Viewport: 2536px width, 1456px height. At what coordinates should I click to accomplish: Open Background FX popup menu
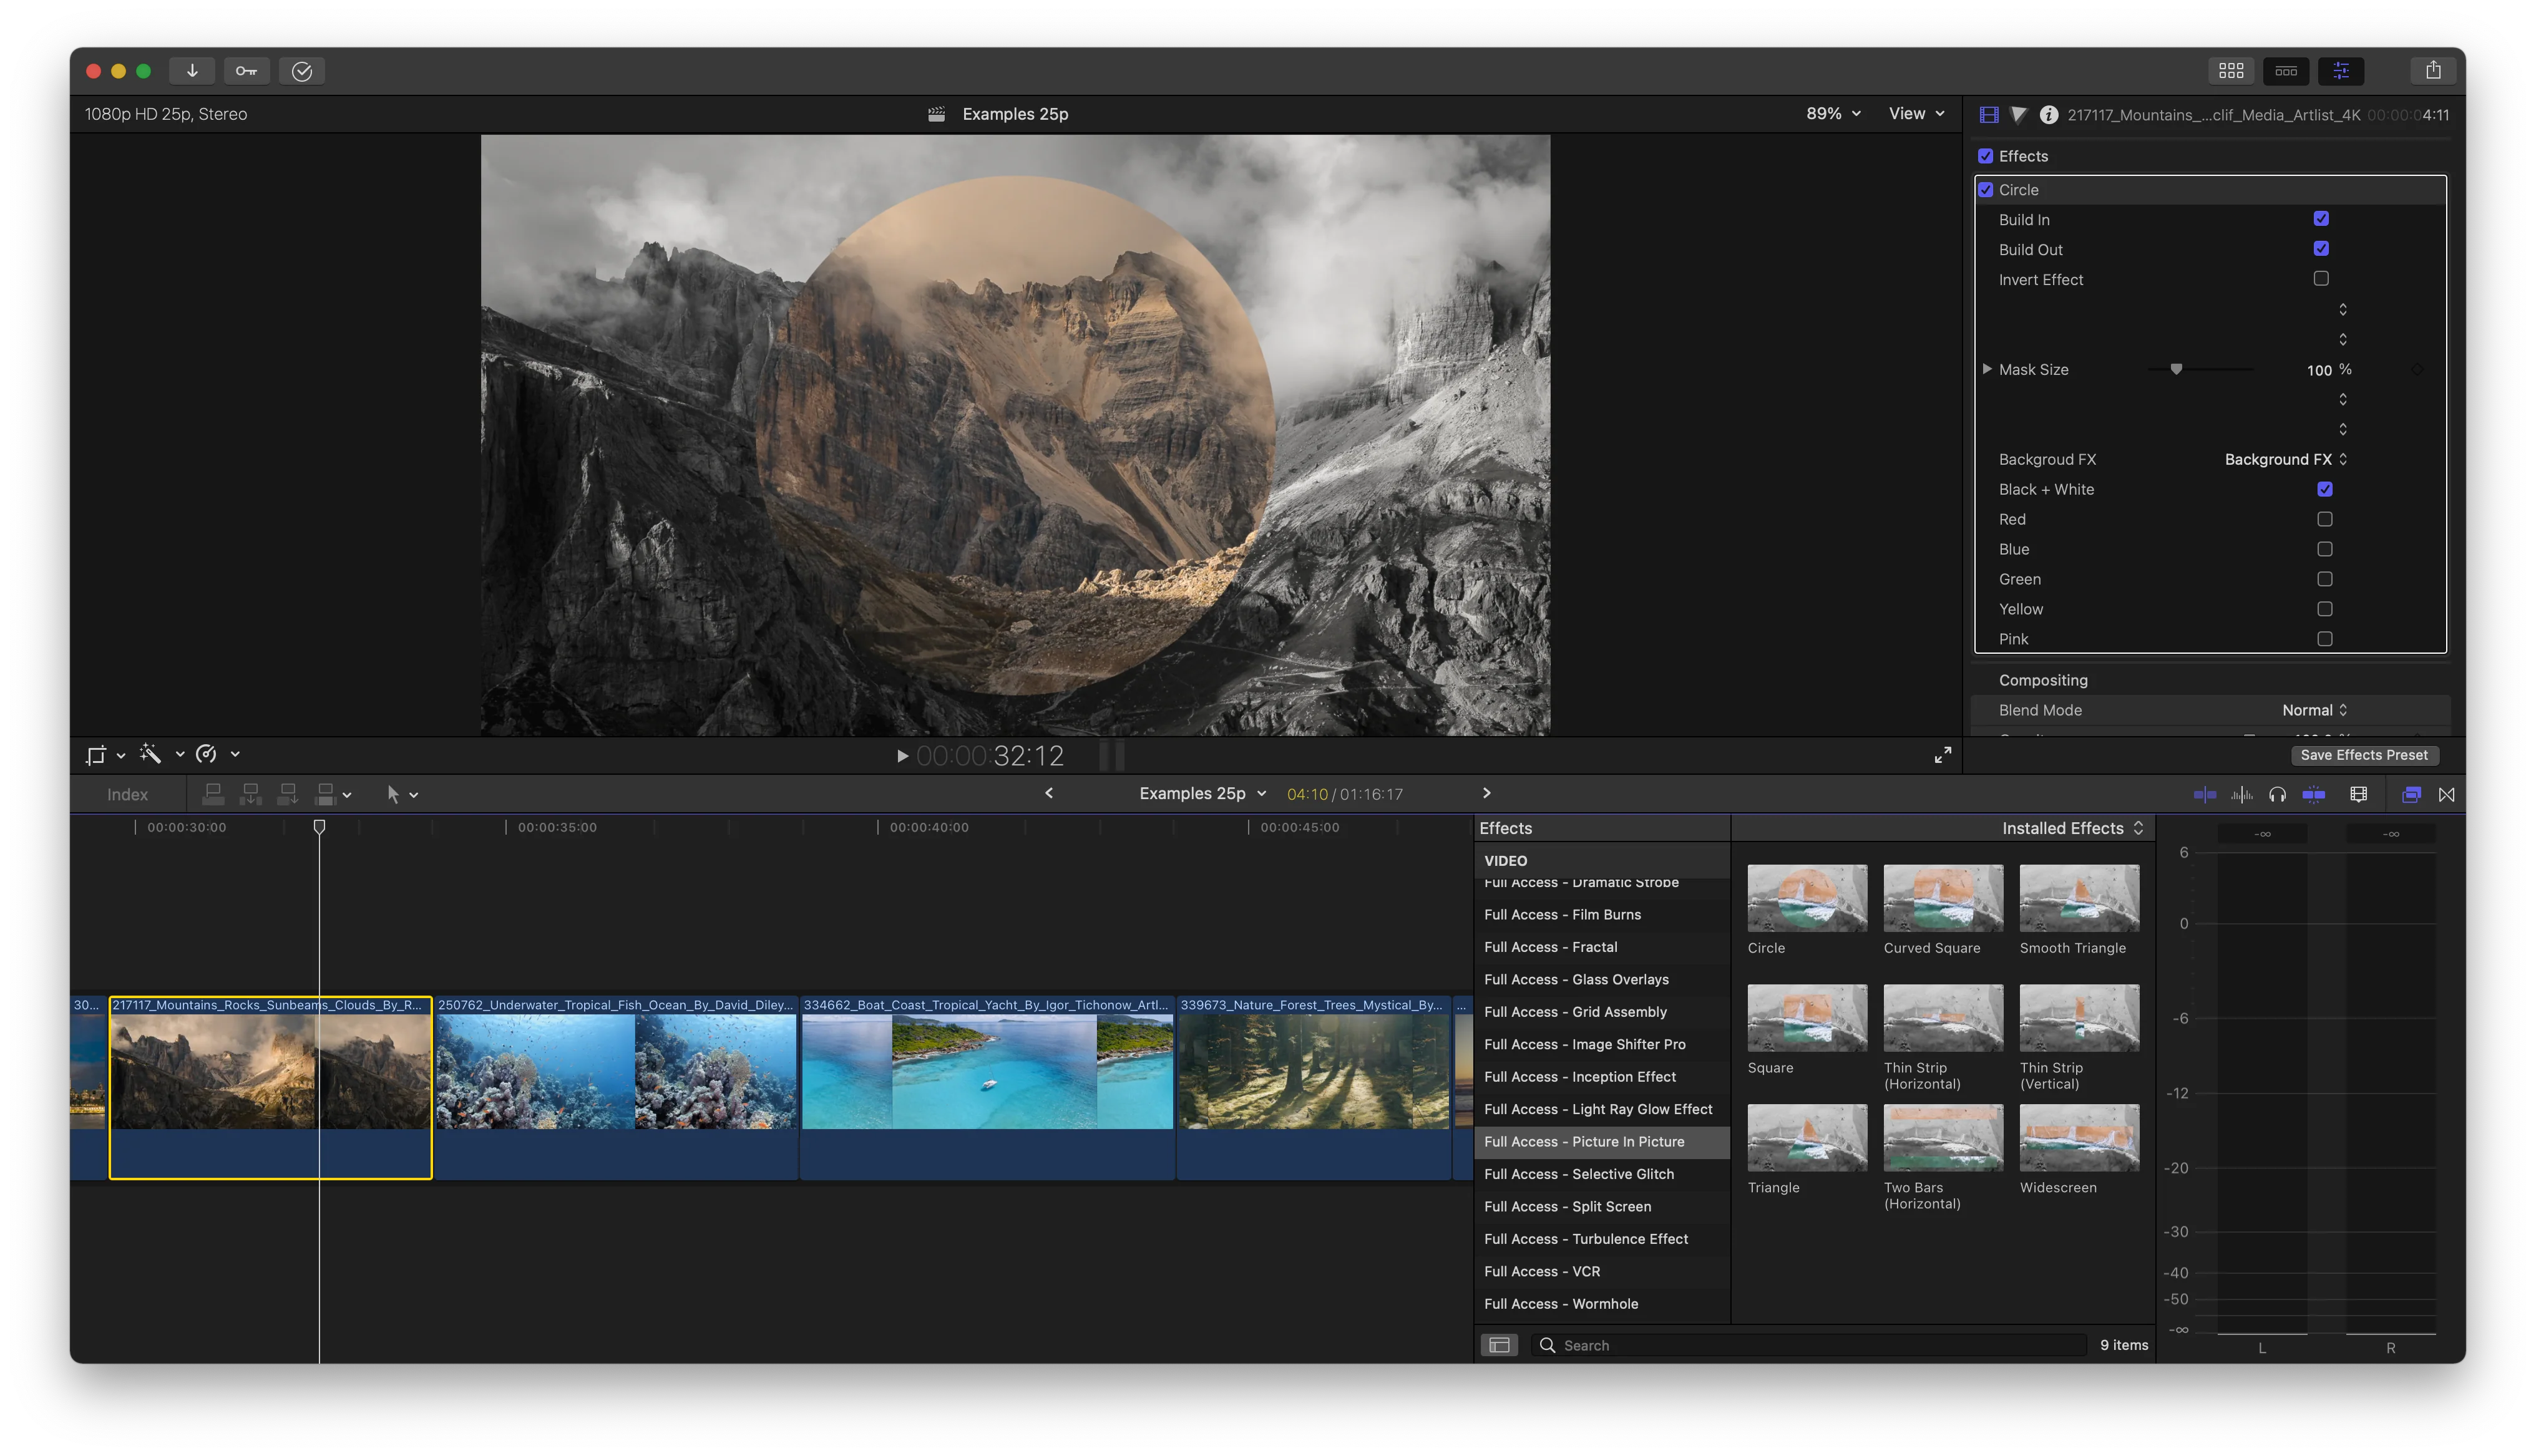2286,459
